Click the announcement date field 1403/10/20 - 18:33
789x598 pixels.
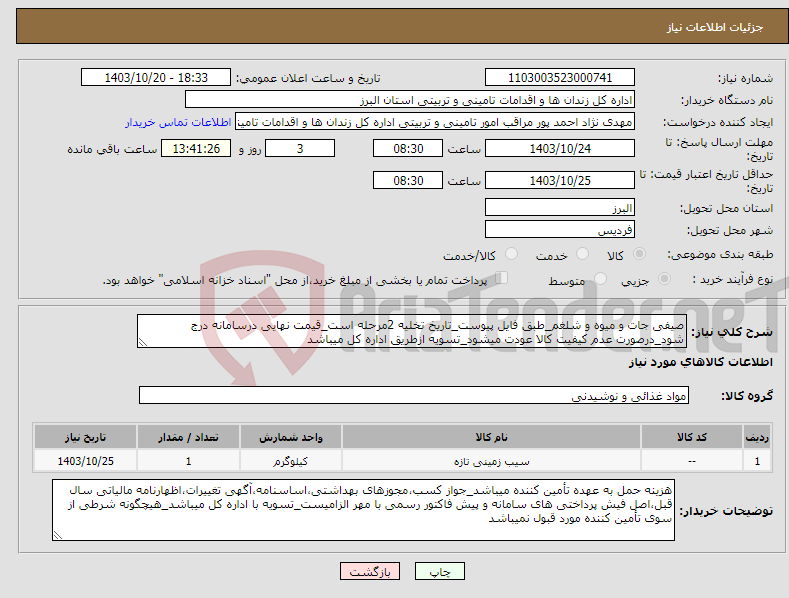pos(156,78)
